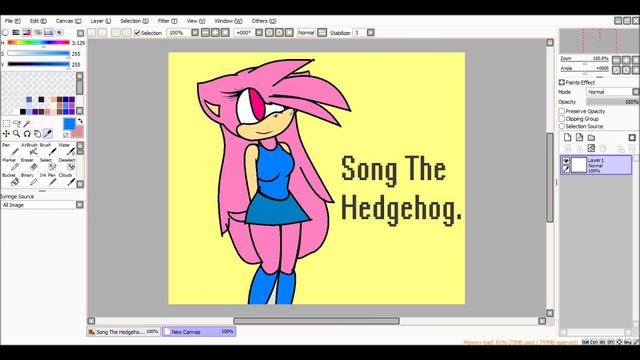Pick the rectangular selection tool

(6, 123)
